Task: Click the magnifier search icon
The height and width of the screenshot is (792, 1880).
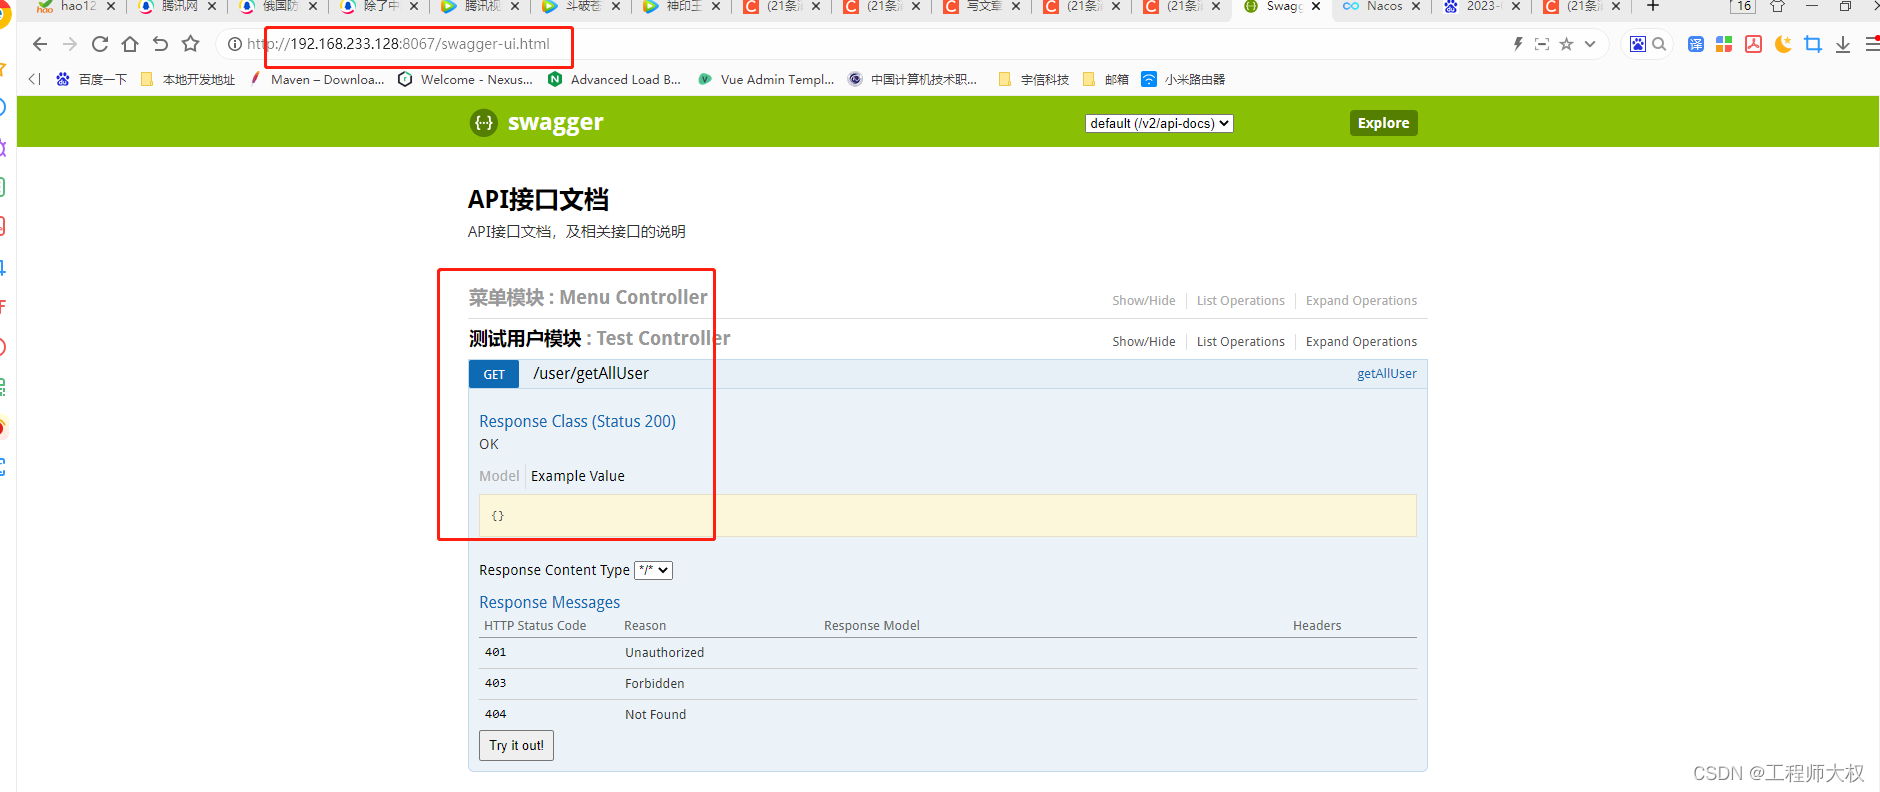Action: (x=1660, y=44)
